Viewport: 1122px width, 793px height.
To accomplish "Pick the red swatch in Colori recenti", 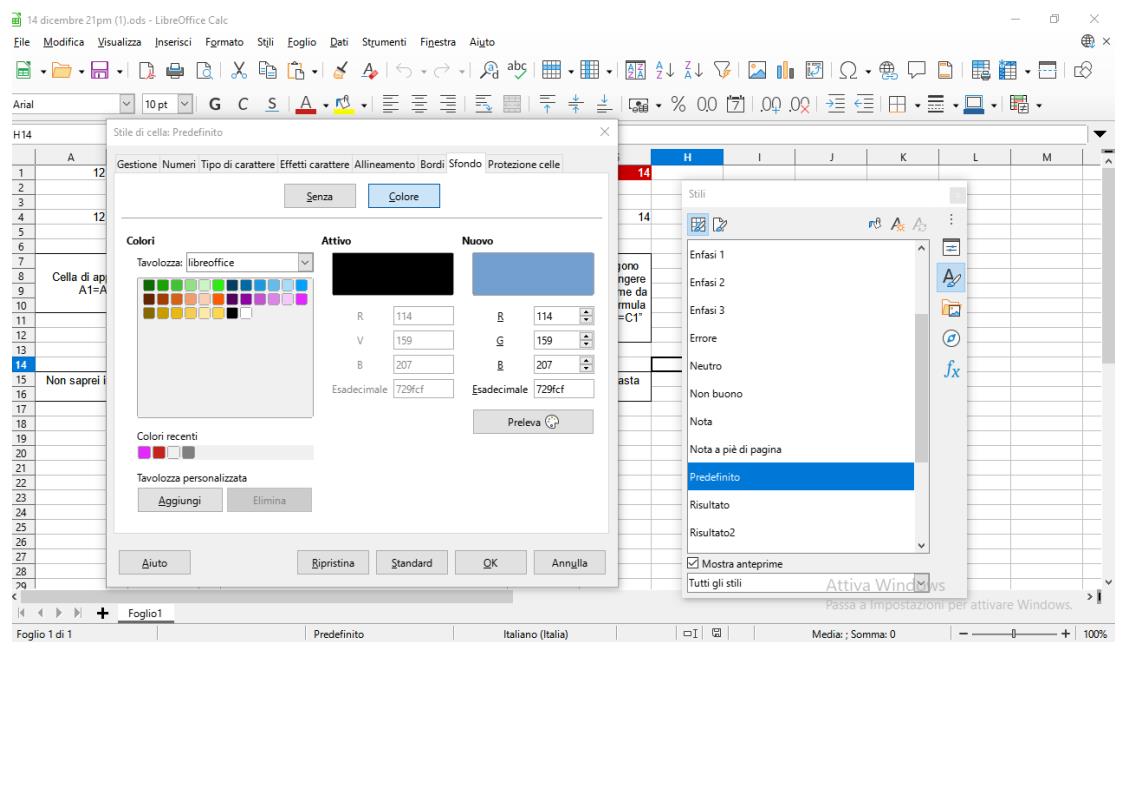I will pyautogui.click(x=158, y=453).
